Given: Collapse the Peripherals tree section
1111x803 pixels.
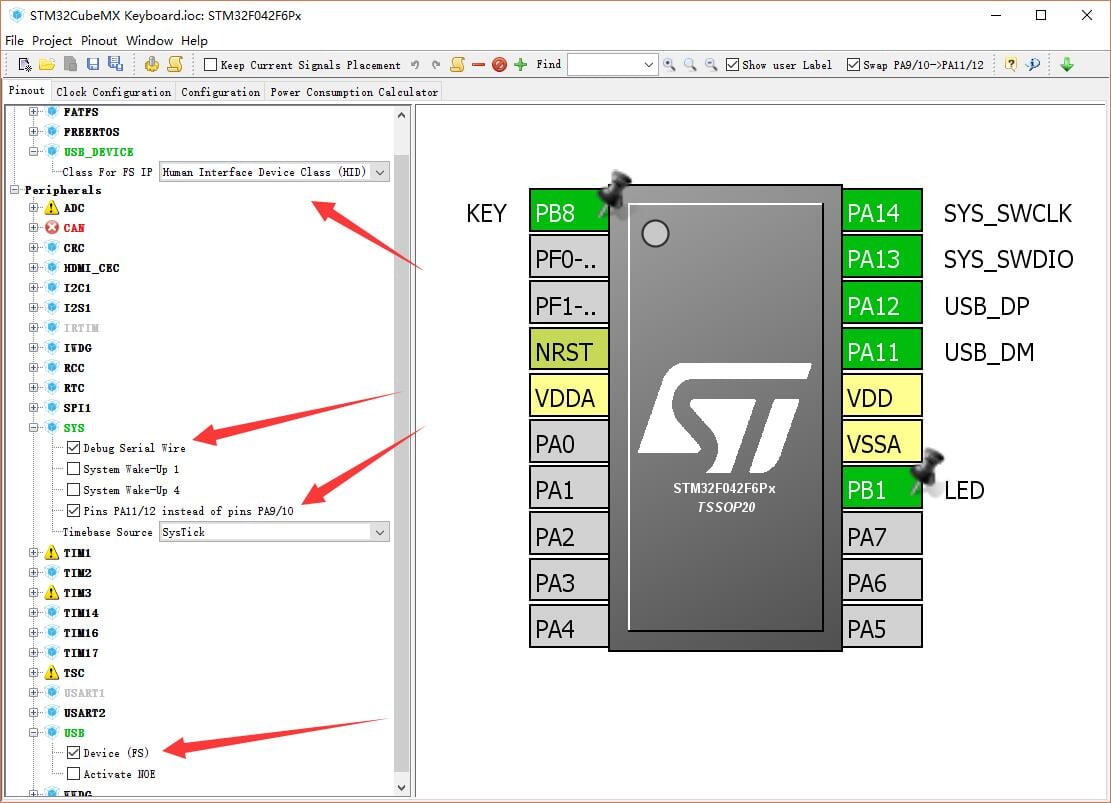Looking at the screenshot, I should pyautogui.click(x=14, y=190).
